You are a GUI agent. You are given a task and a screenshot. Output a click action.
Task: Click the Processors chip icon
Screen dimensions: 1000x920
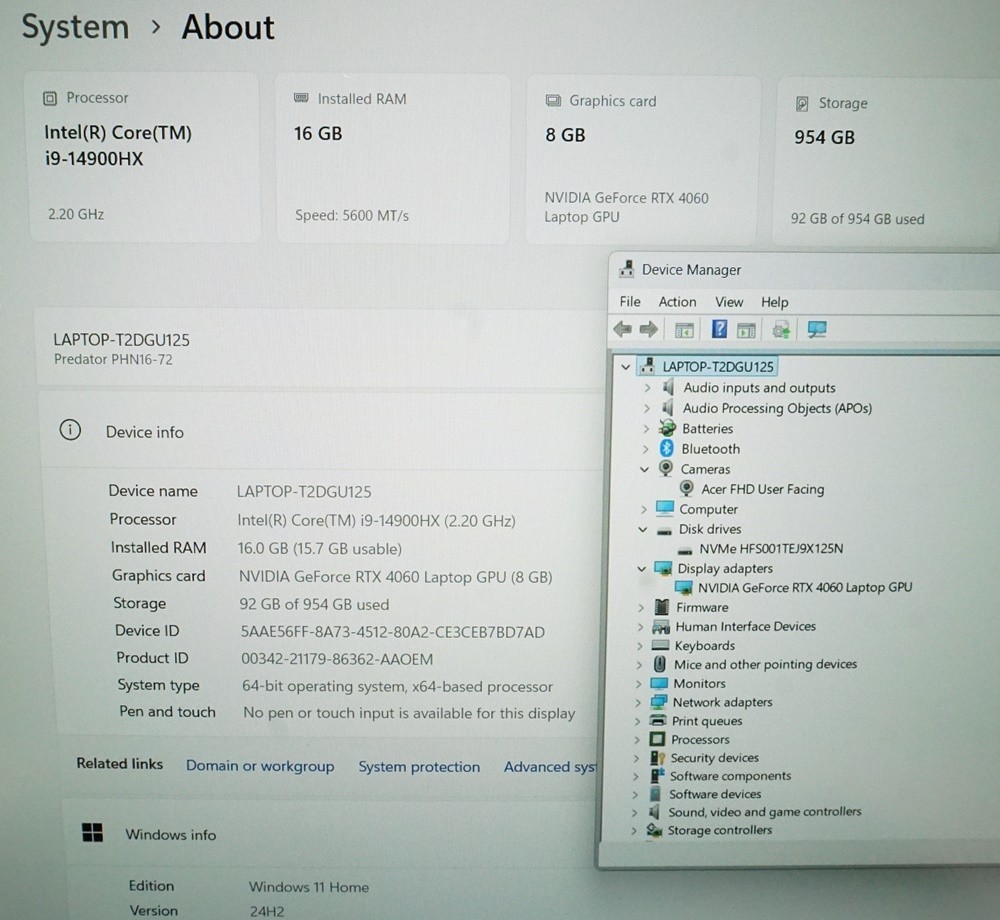click(x=657, y=739)
